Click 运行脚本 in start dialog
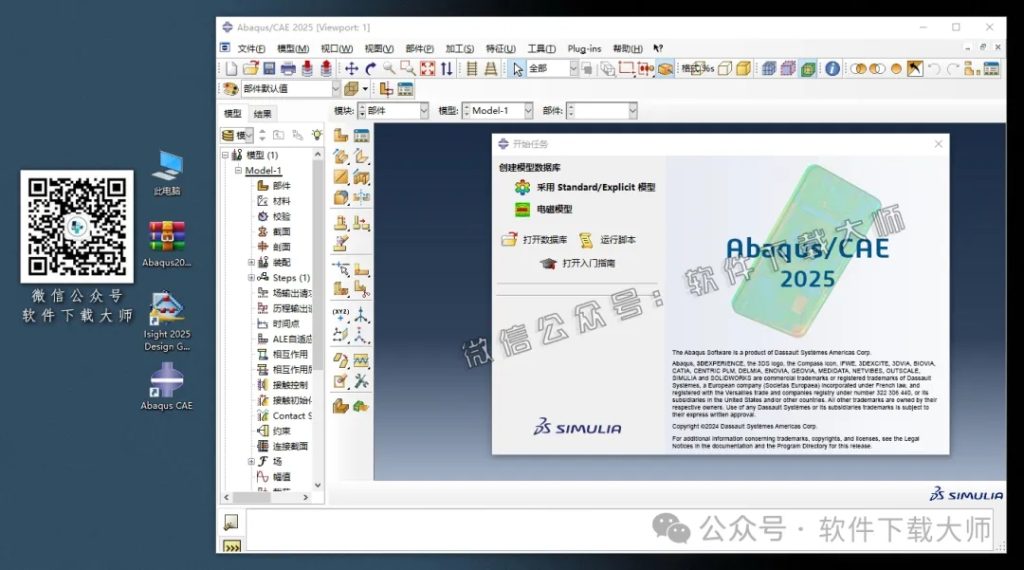This screenshot has height=570, width=1024. coord(607,240)
